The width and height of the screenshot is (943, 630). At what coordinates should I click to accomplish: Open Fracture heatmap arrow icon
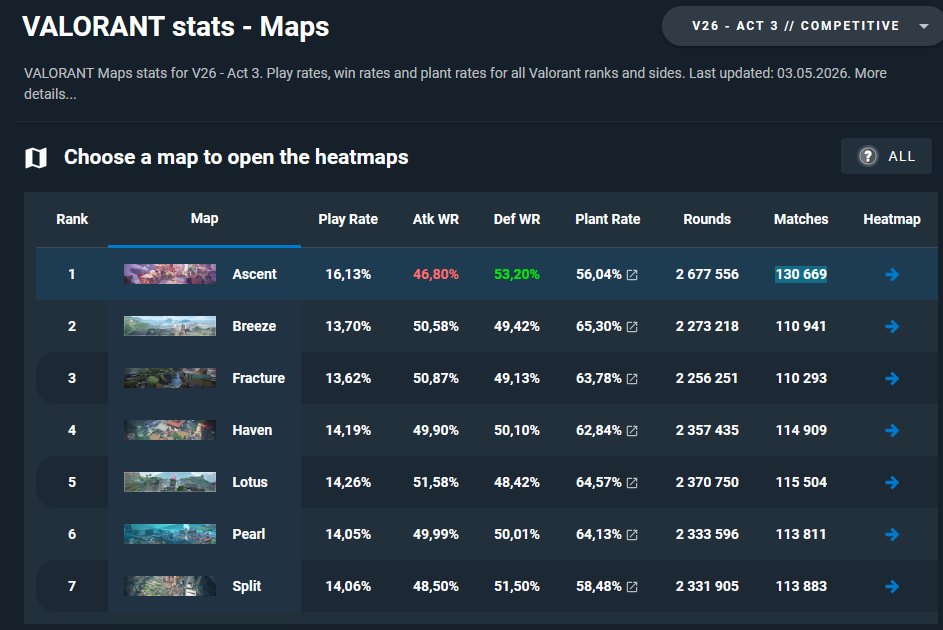892,378
